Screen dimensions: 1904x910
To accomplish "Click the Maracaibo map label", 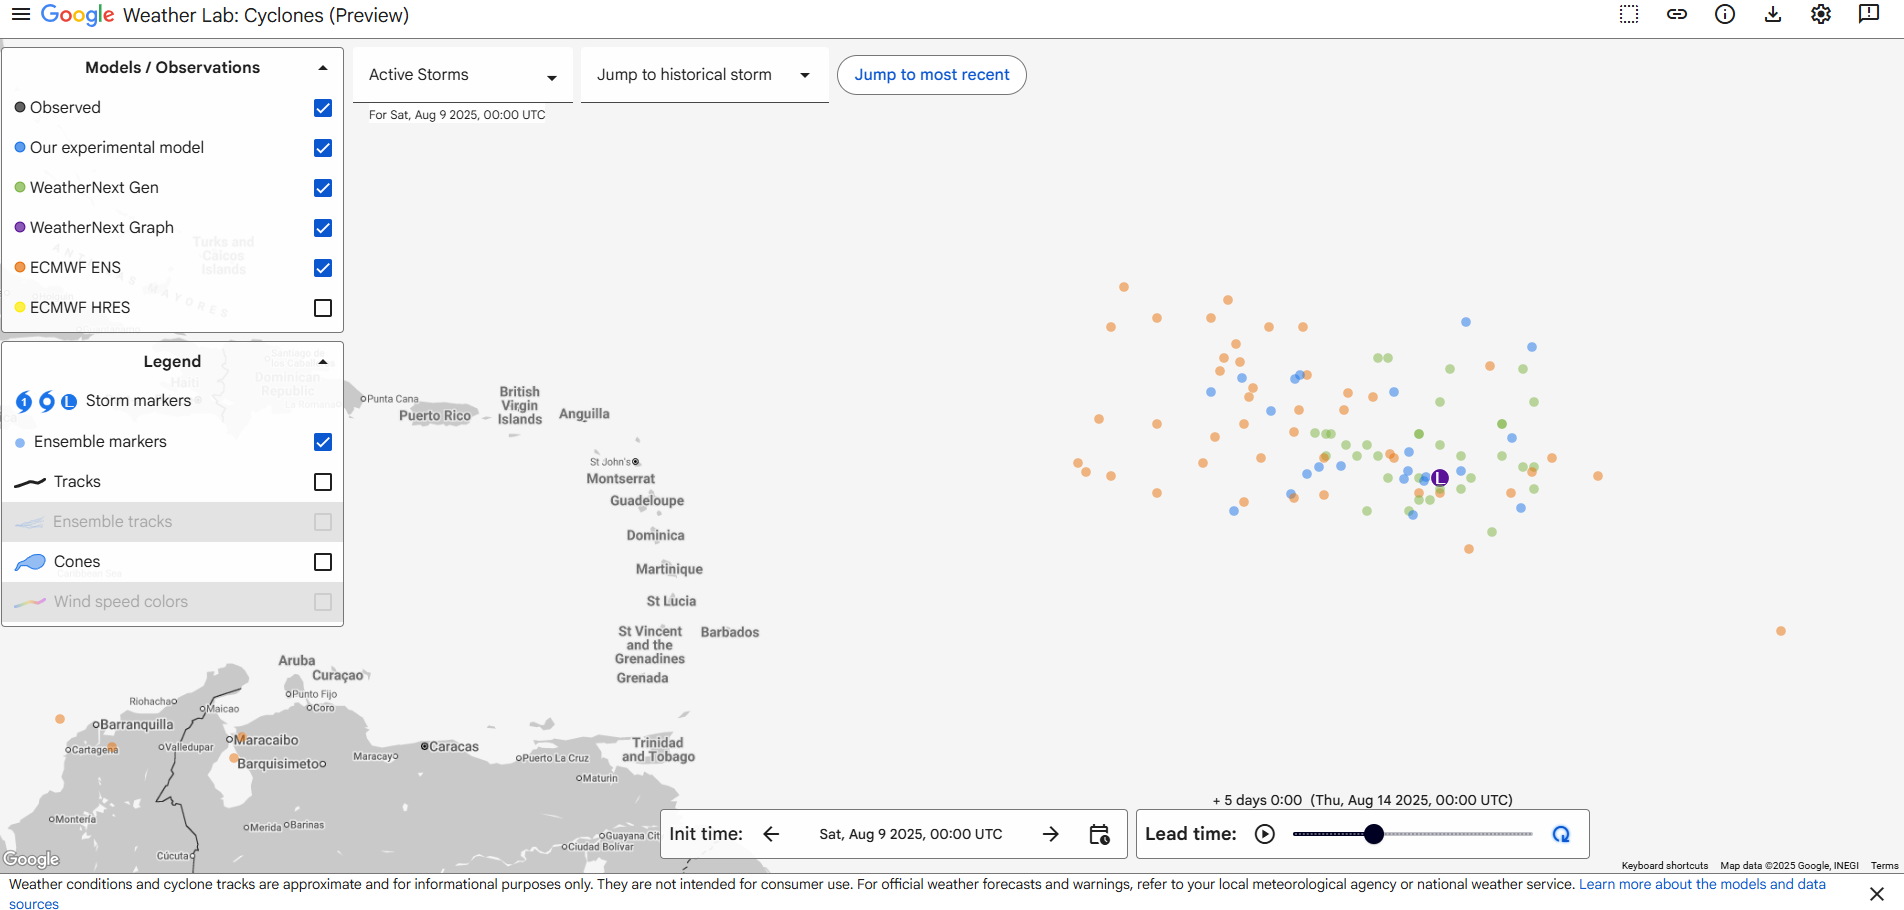I will (x=266, y=740).
